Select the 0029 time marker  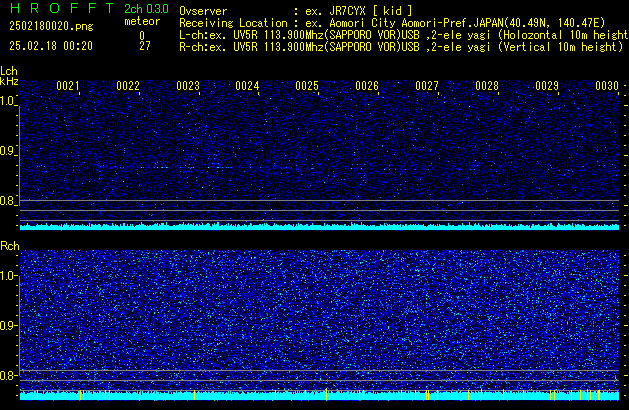[547, 86]
